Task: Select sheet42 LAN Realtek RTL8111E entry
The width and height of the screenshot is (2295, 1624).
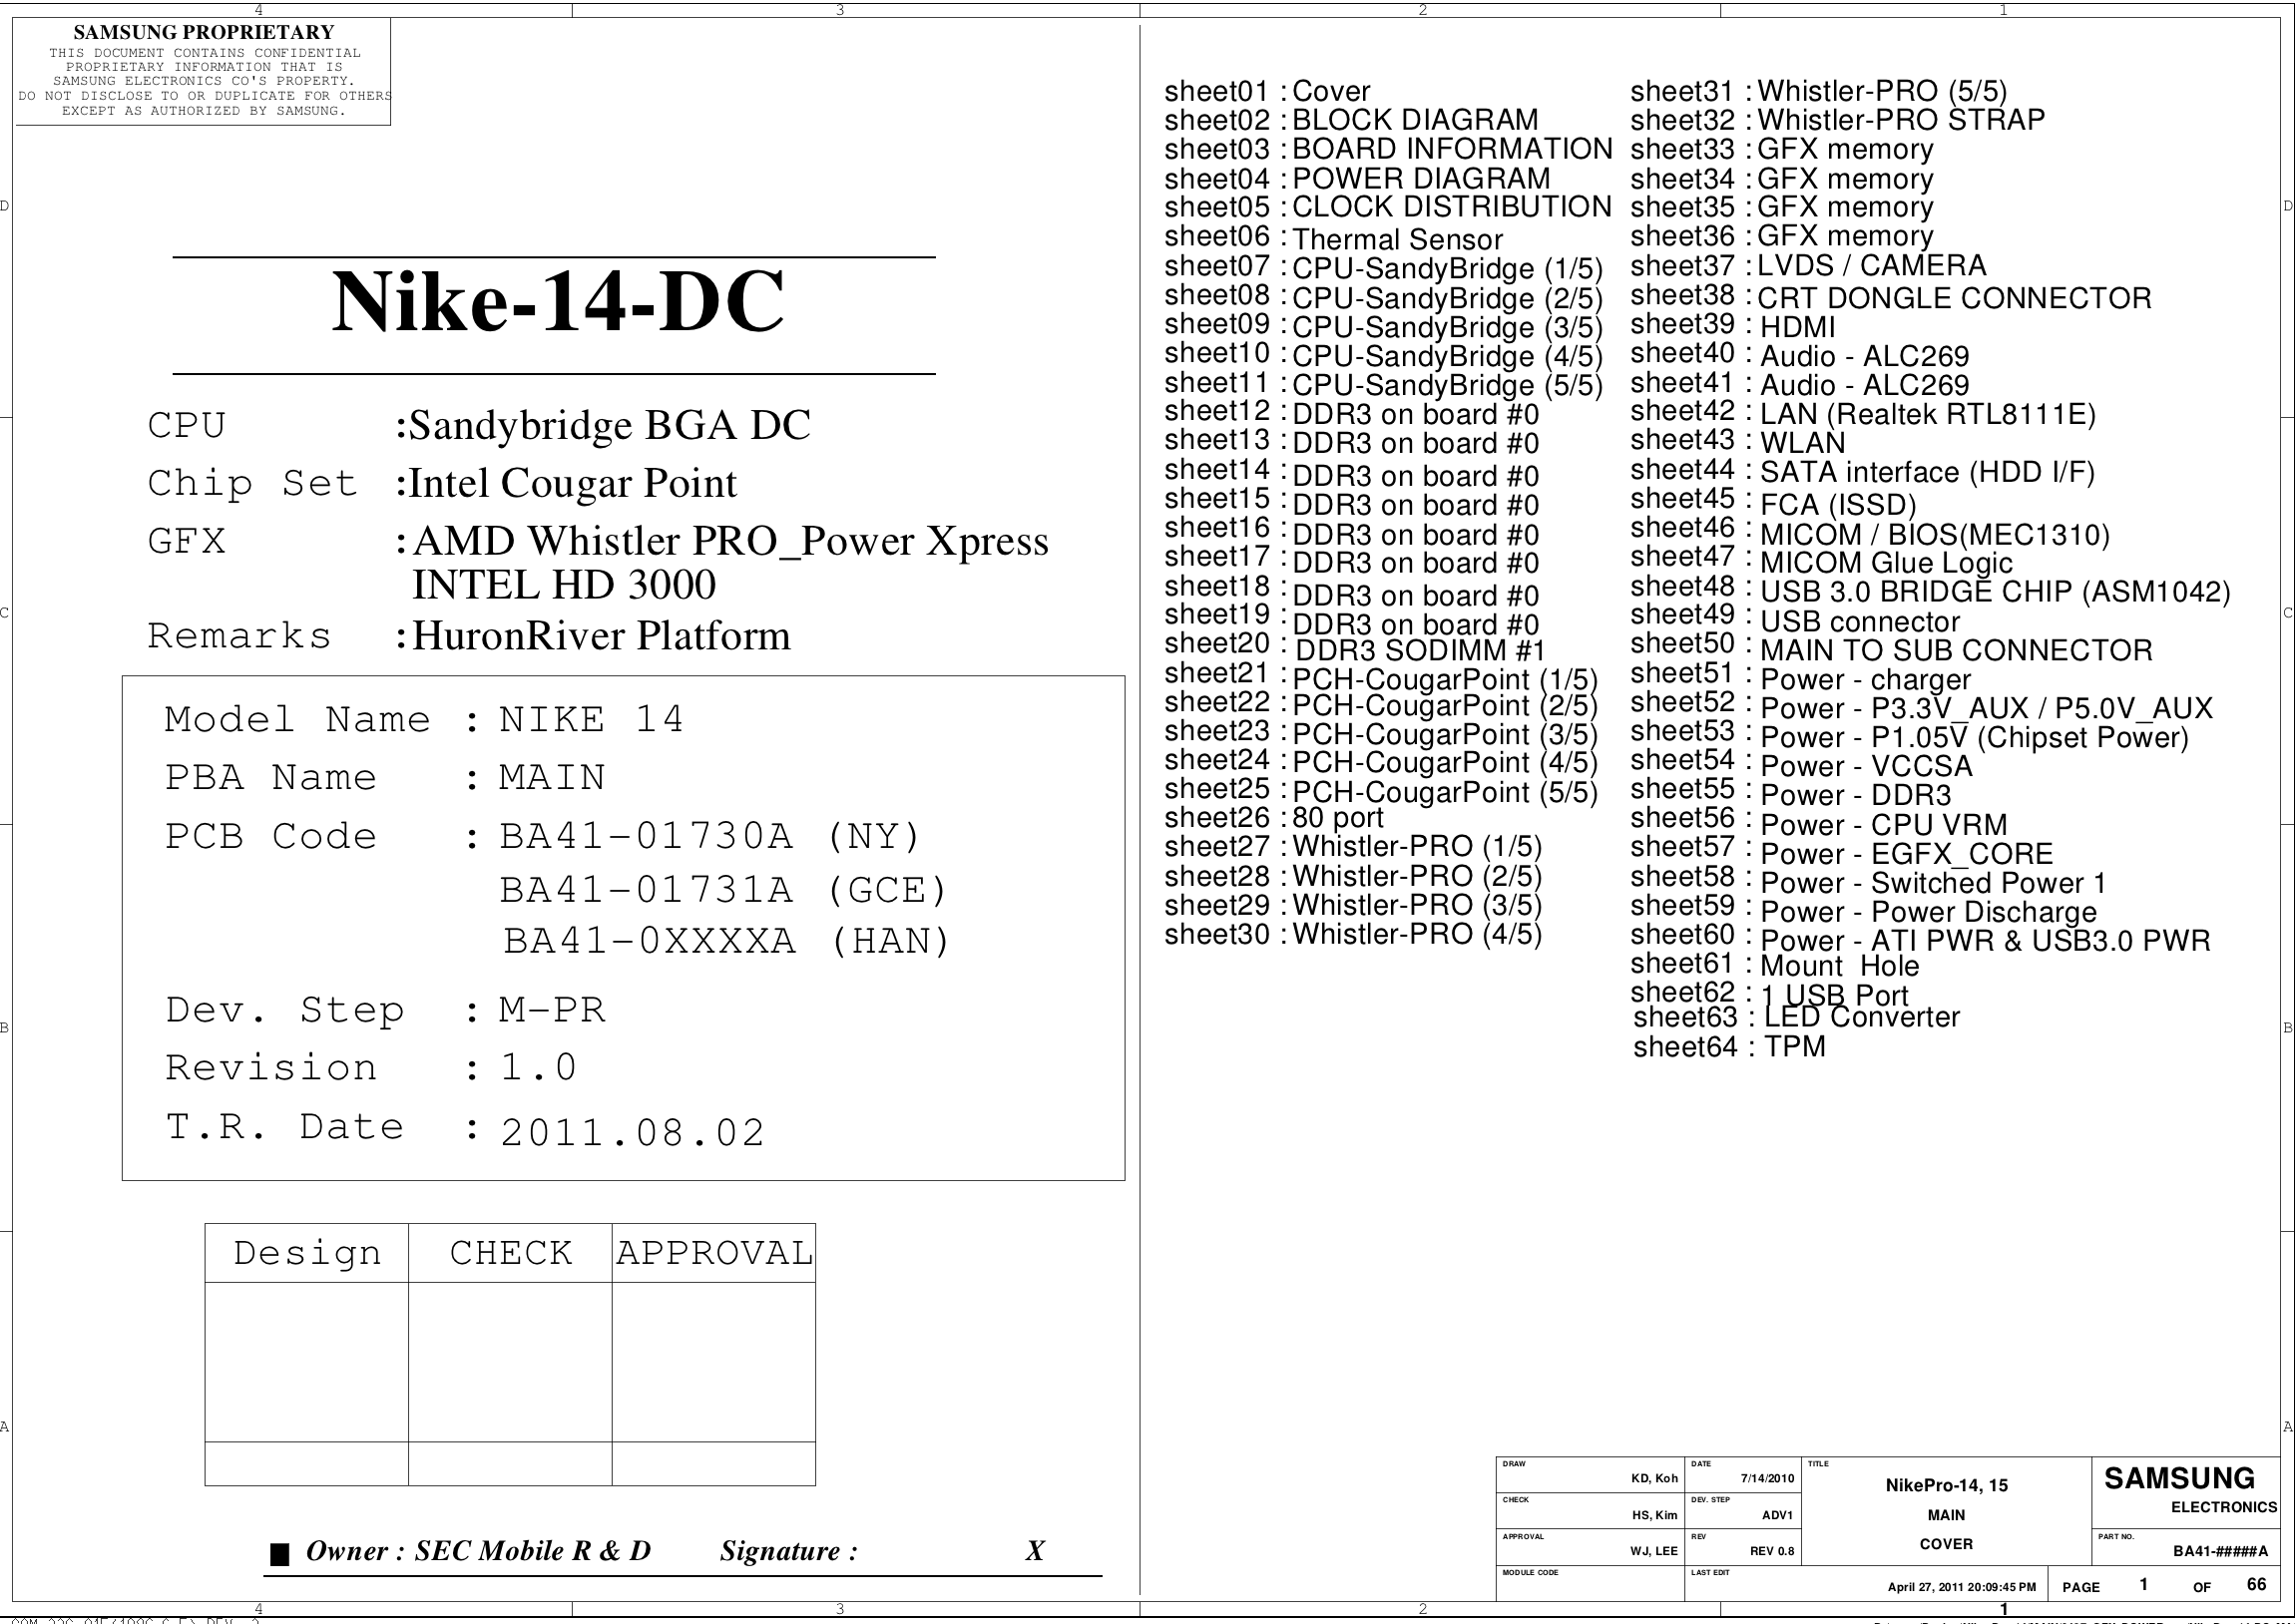Action: click(1862, 413)
